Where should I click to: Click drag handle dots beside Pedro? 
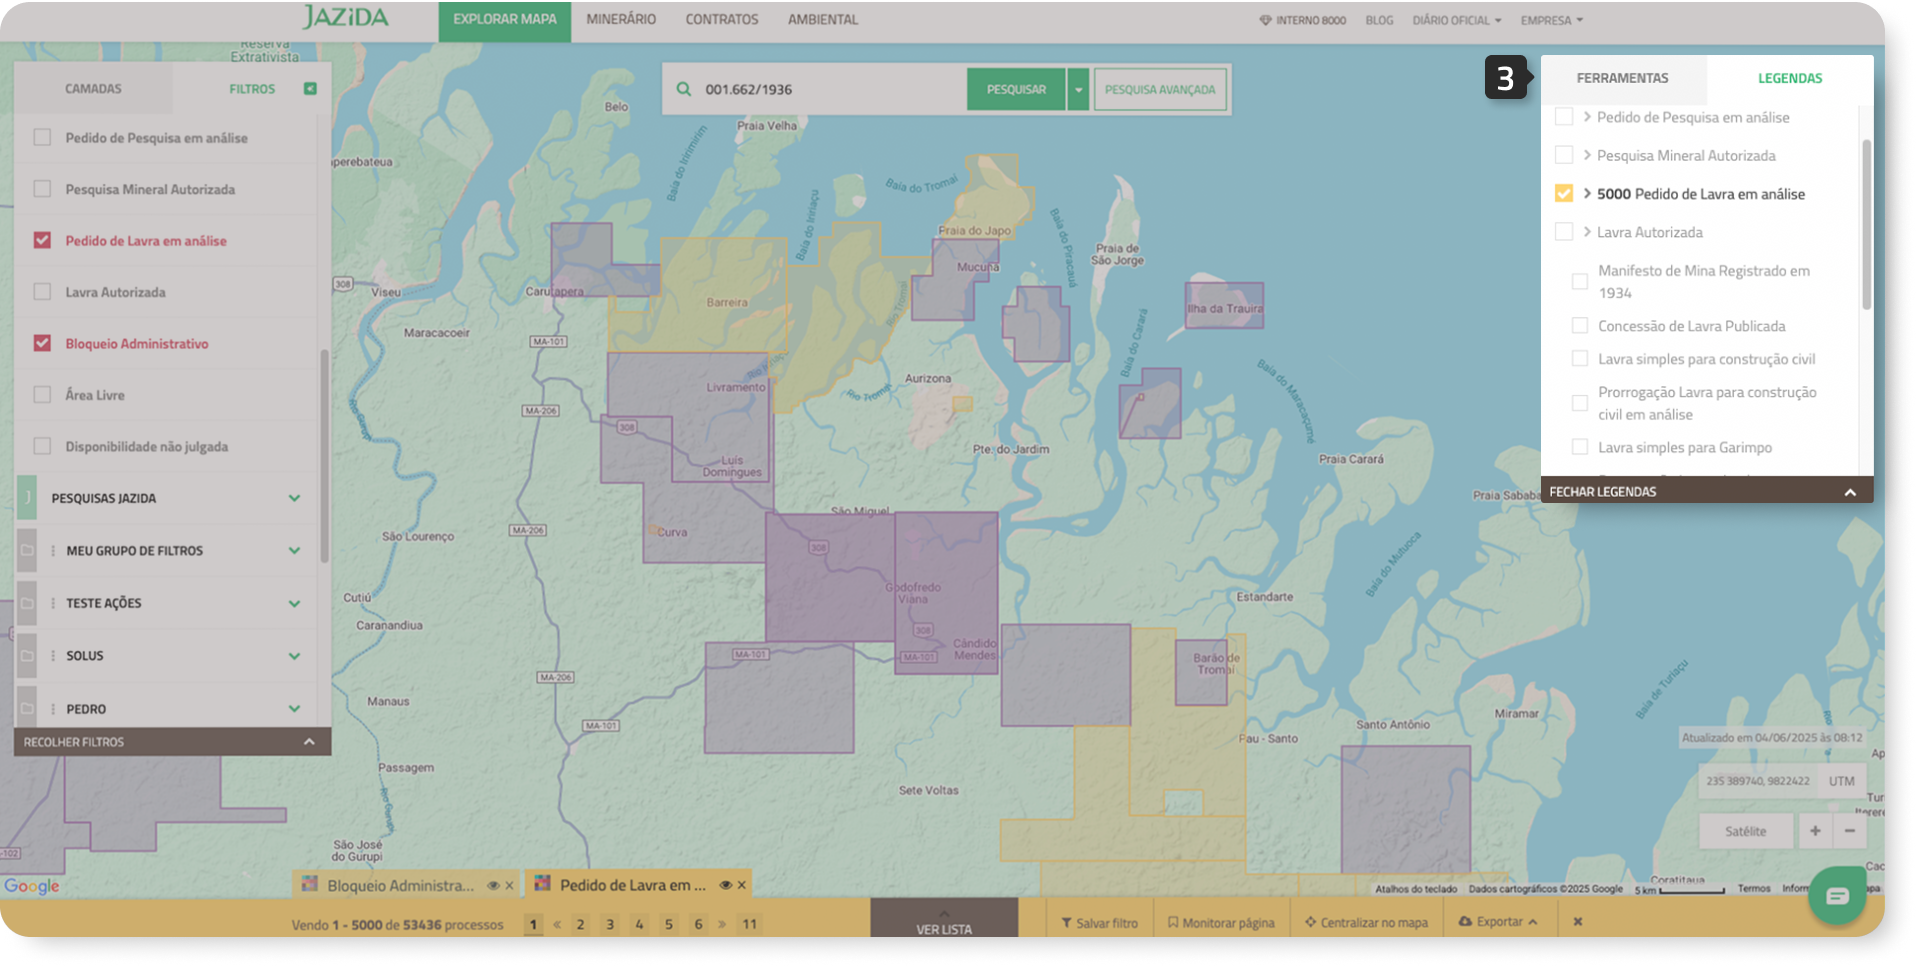(x=53, y=709)
